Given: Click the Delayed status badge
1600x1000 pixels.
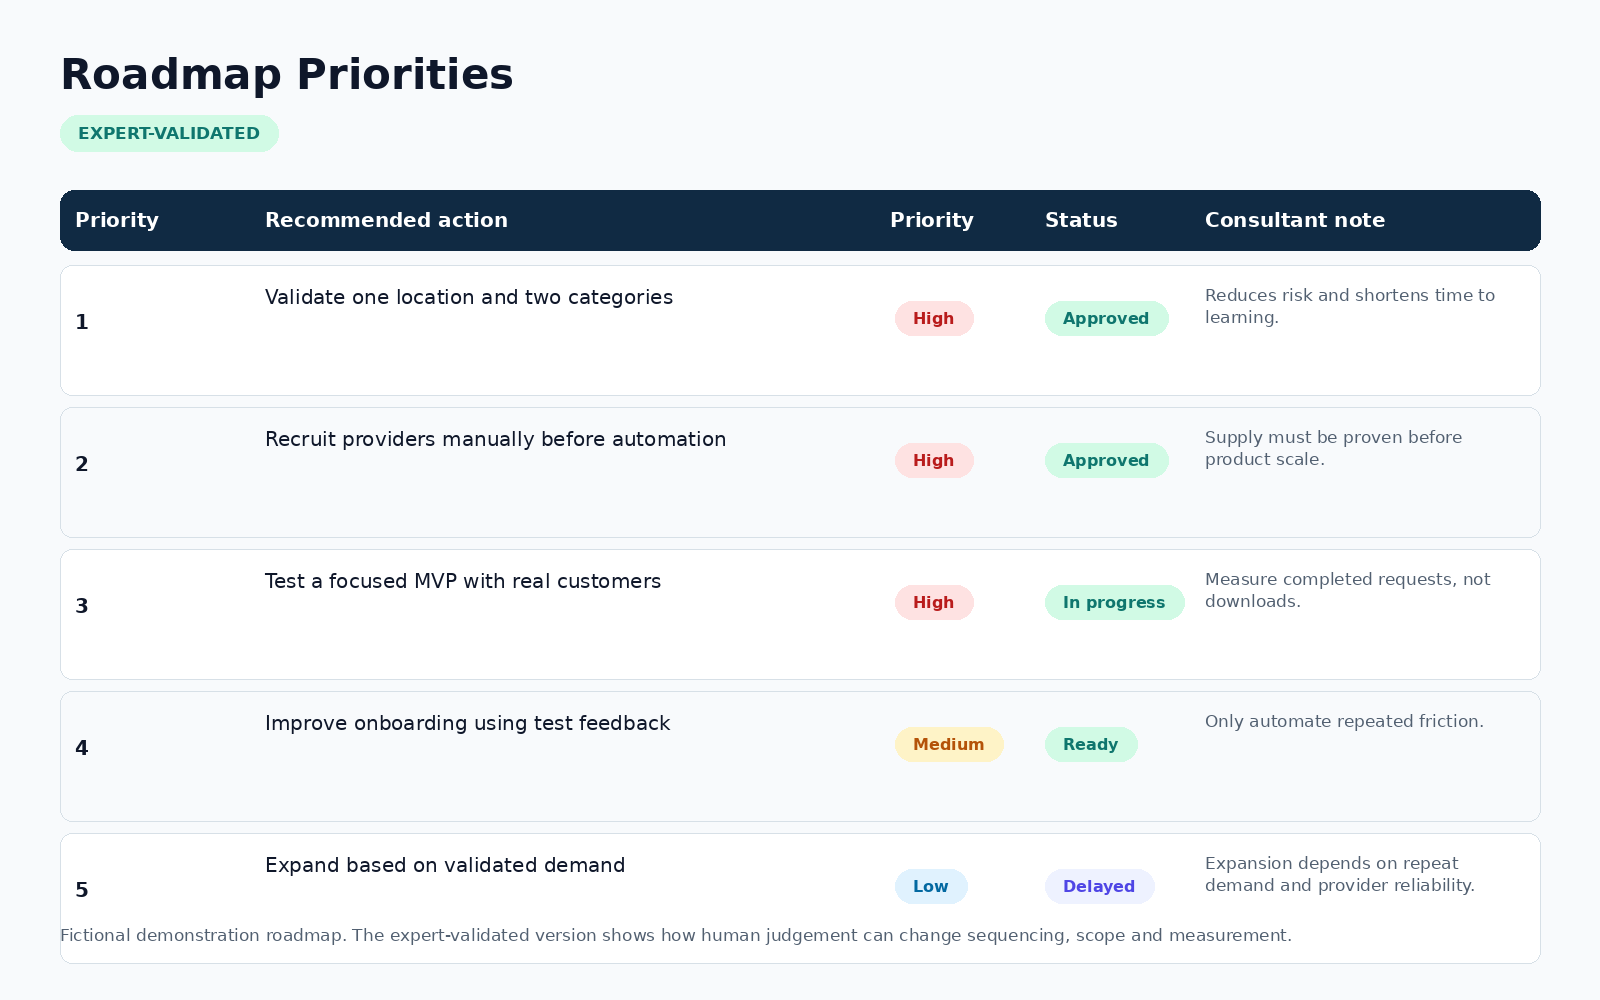Looking at the screenshot, I should (1099, 886).
